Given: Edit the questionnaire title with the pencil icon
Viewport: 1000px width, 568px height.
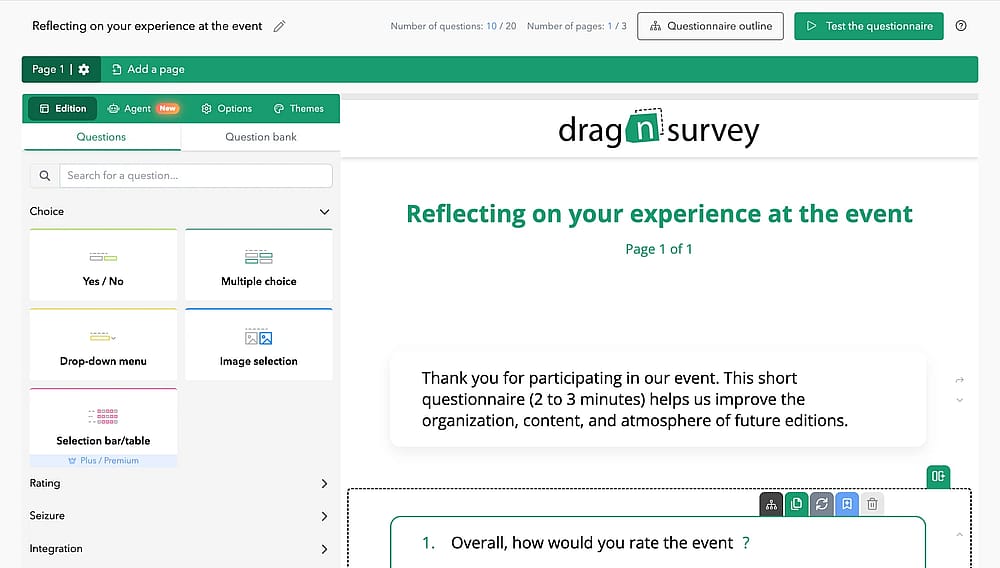Looking at the screenshot, I should point(279,26).
